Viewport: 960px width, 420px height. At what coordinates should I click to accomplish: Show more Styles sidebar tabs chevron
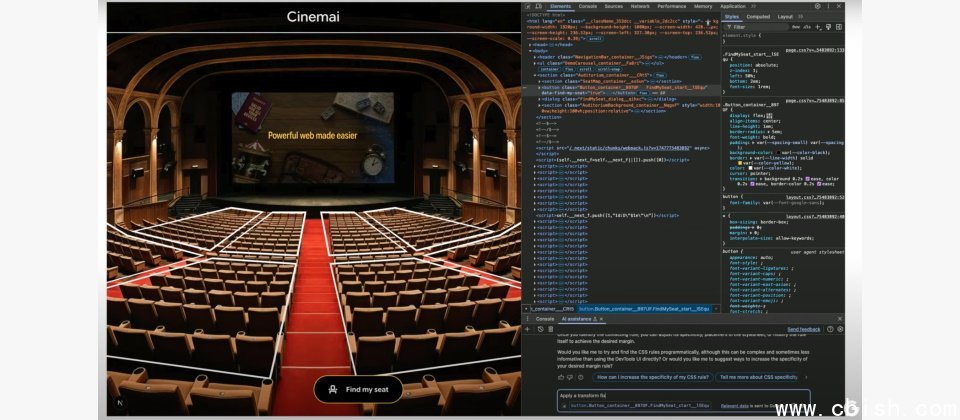(801, 17)
